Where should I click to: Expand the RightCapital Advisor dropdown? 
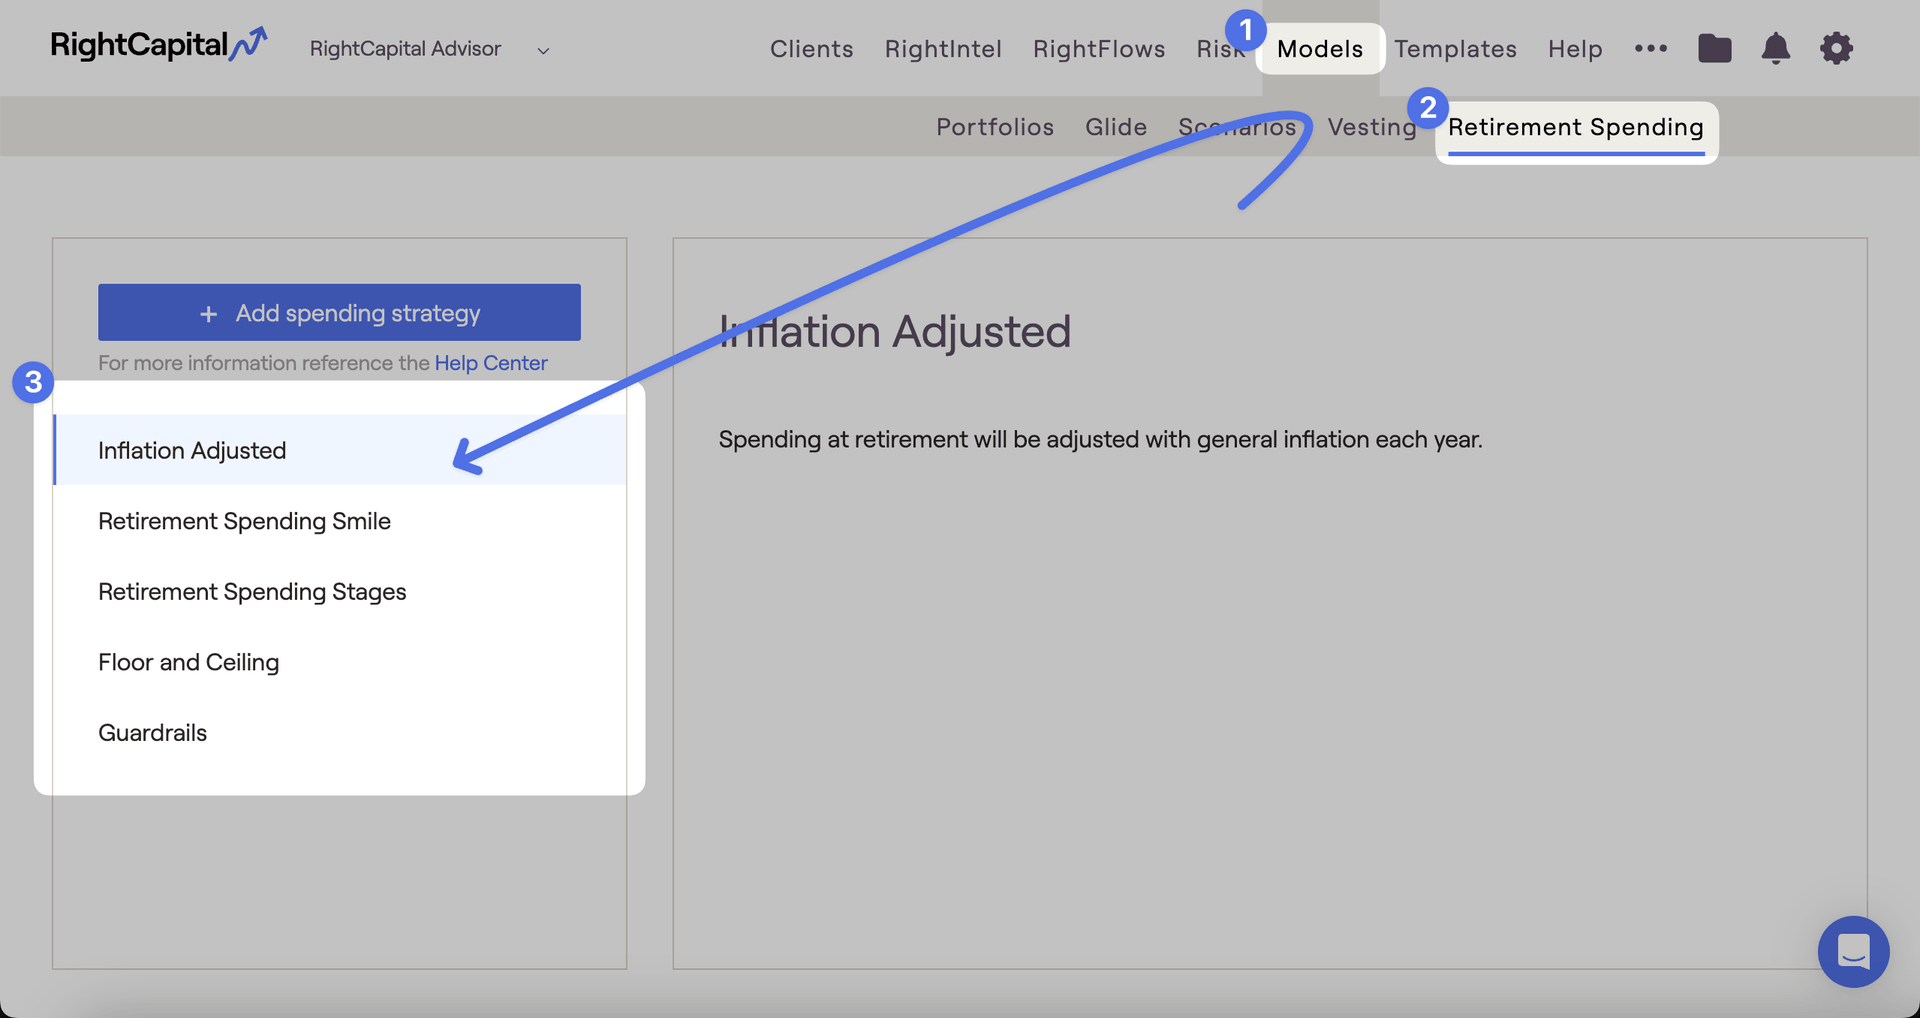429,49
